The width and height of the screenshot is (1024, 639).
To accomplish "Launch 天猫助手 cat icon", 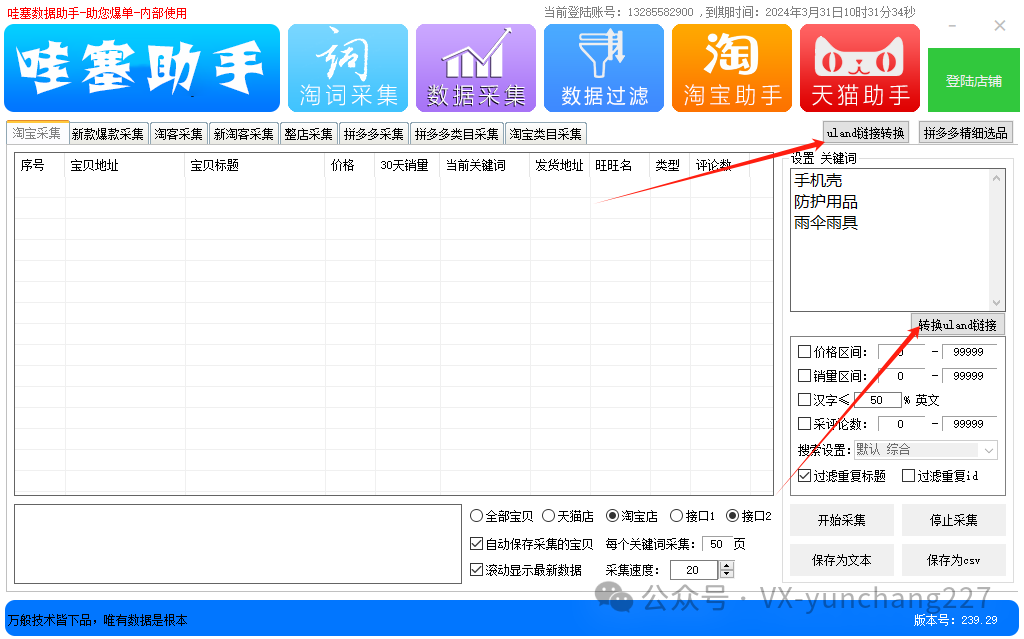I will point(859,67).
